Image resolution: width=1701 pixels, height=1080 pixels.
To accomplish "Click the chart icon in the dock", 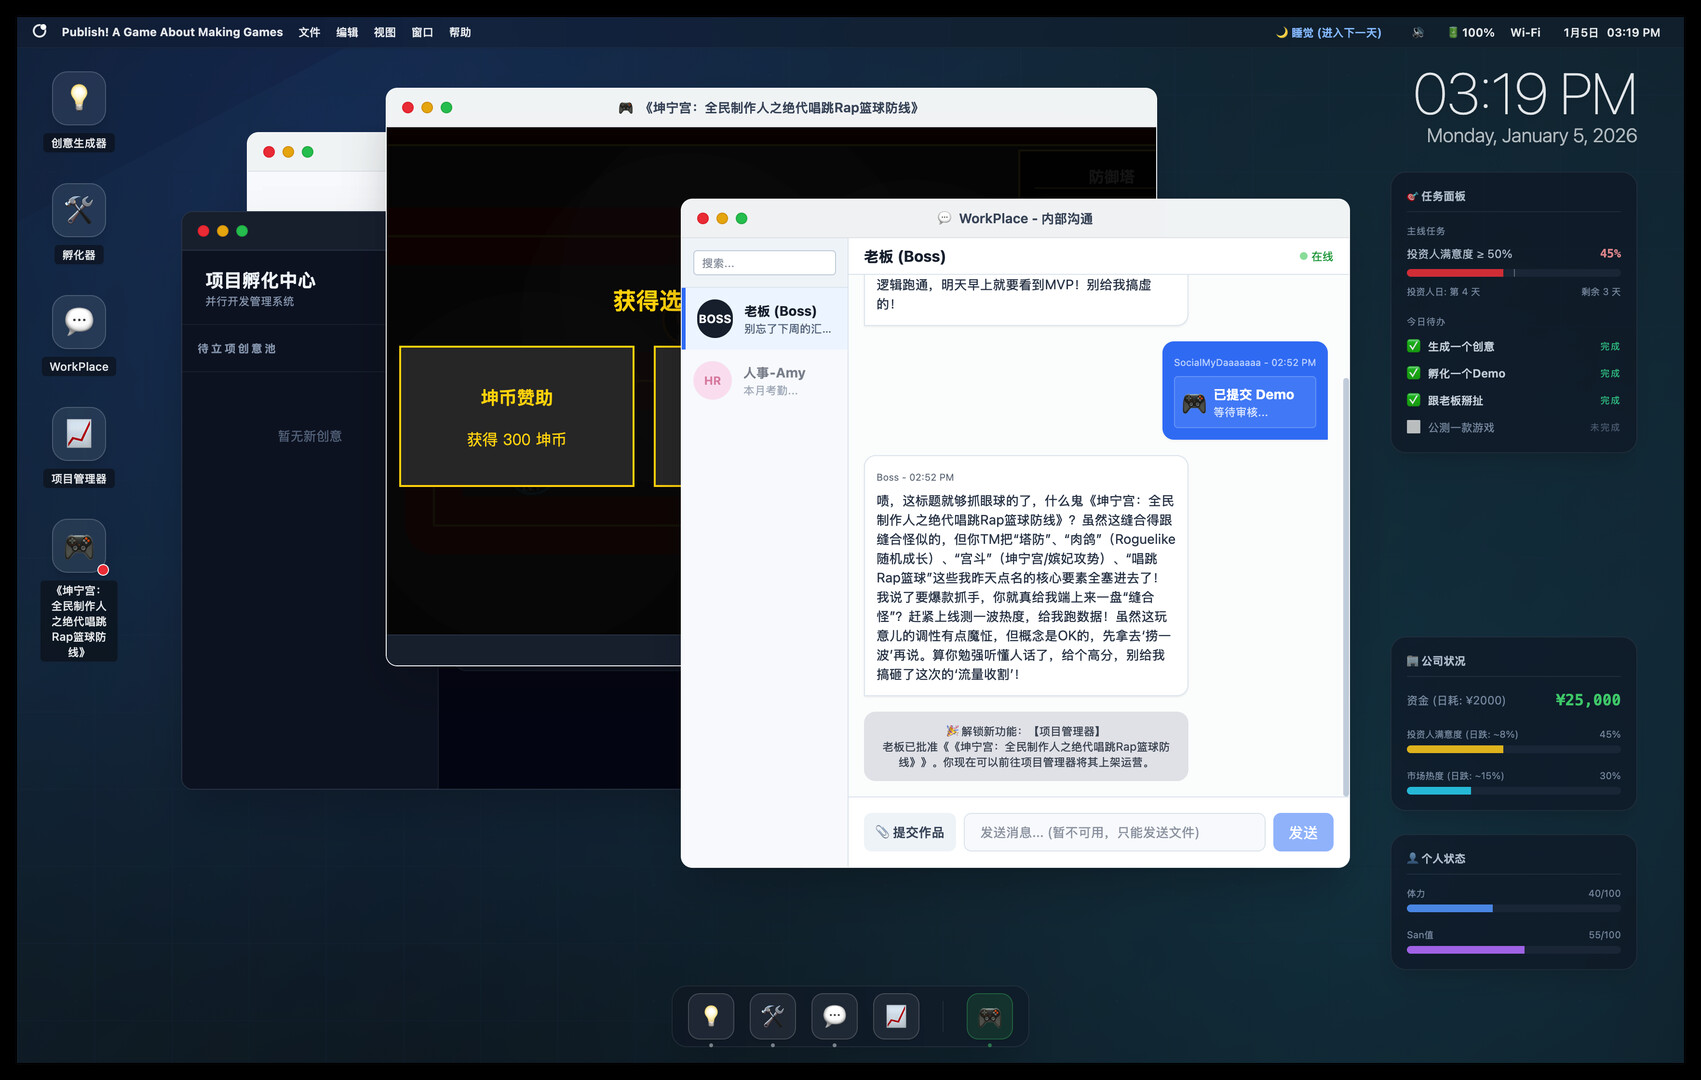I will [x=896, y=1017].
